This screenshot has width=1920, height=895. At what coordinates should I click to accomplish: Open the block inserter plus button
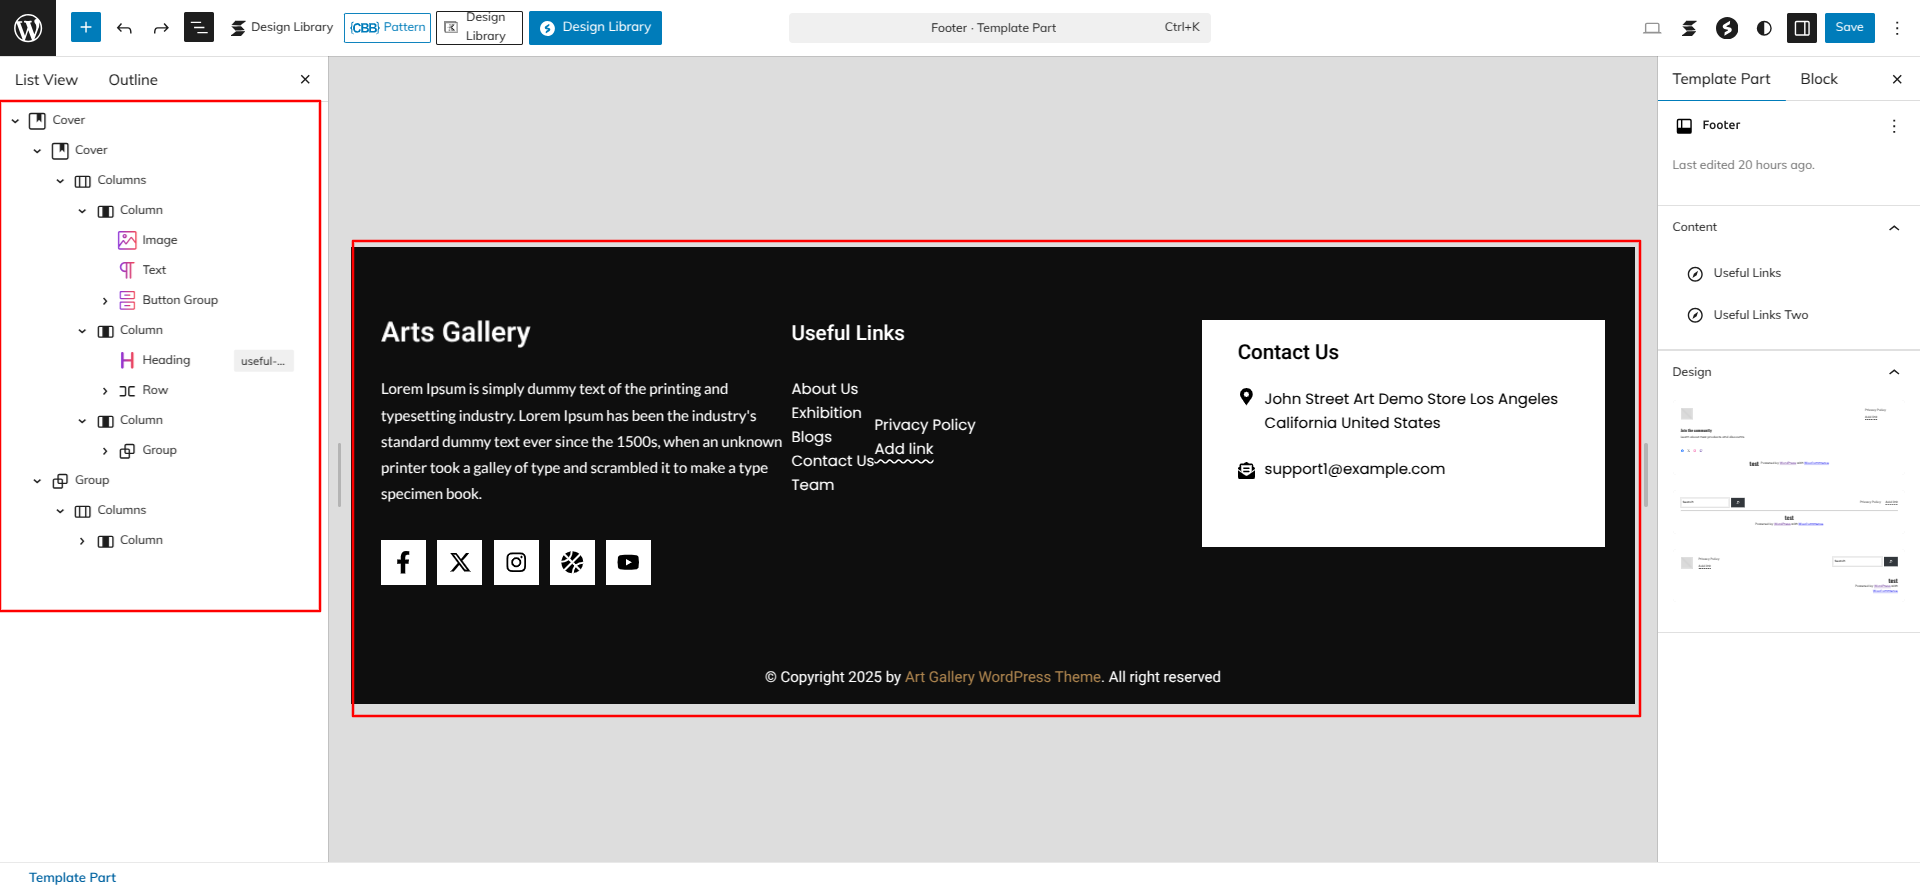(86, 28)
